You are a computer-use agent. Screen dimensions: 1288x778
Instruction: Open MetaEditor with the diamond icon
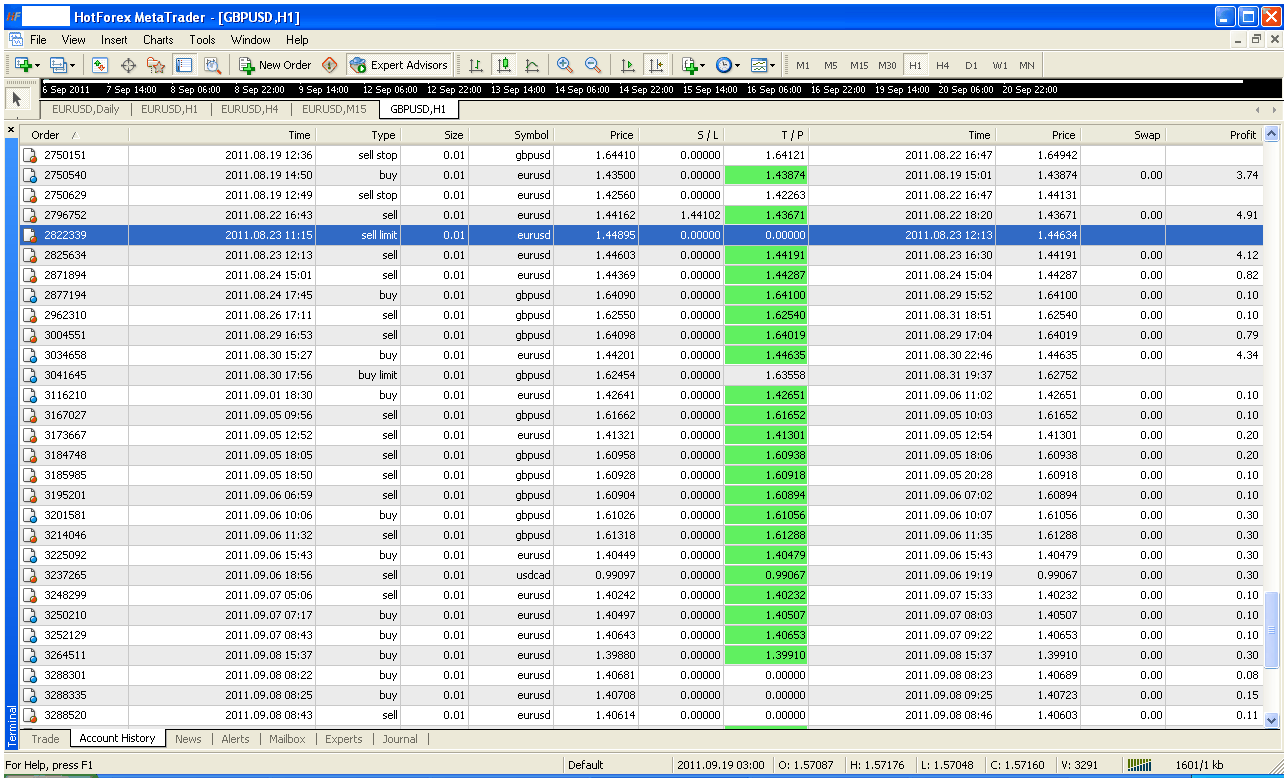pos(329,65)
